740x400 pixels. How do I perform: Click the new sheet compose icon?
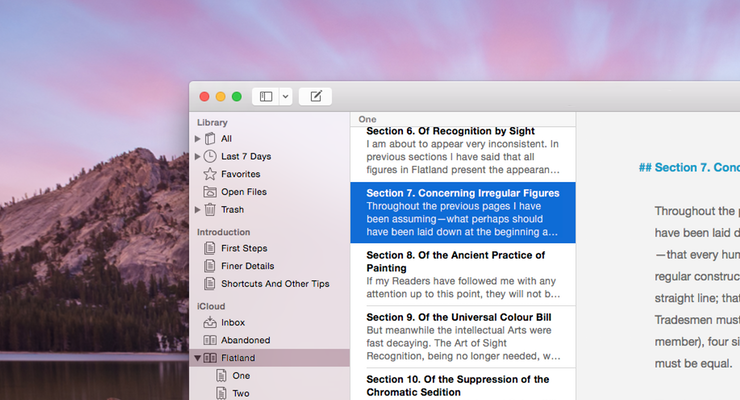point(315,97)
